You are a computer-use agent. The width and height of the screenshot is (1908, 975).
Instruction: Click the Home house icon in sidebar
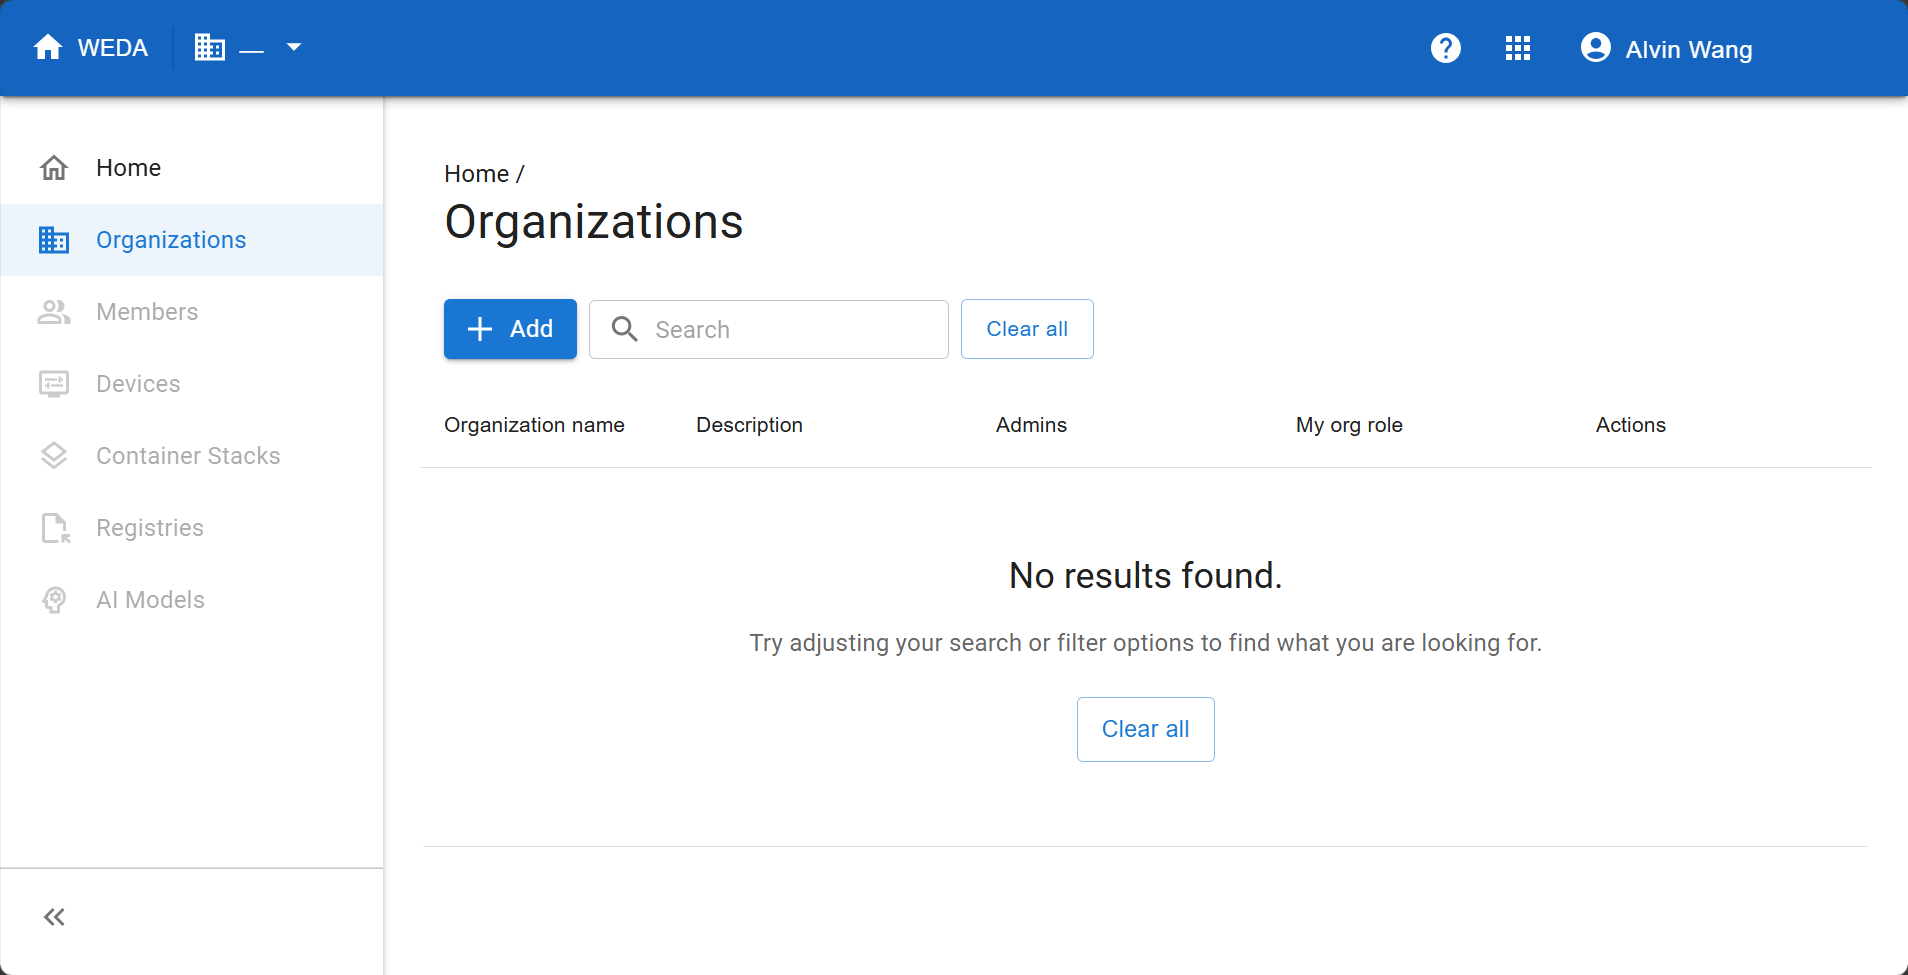(x=54, y=168)
